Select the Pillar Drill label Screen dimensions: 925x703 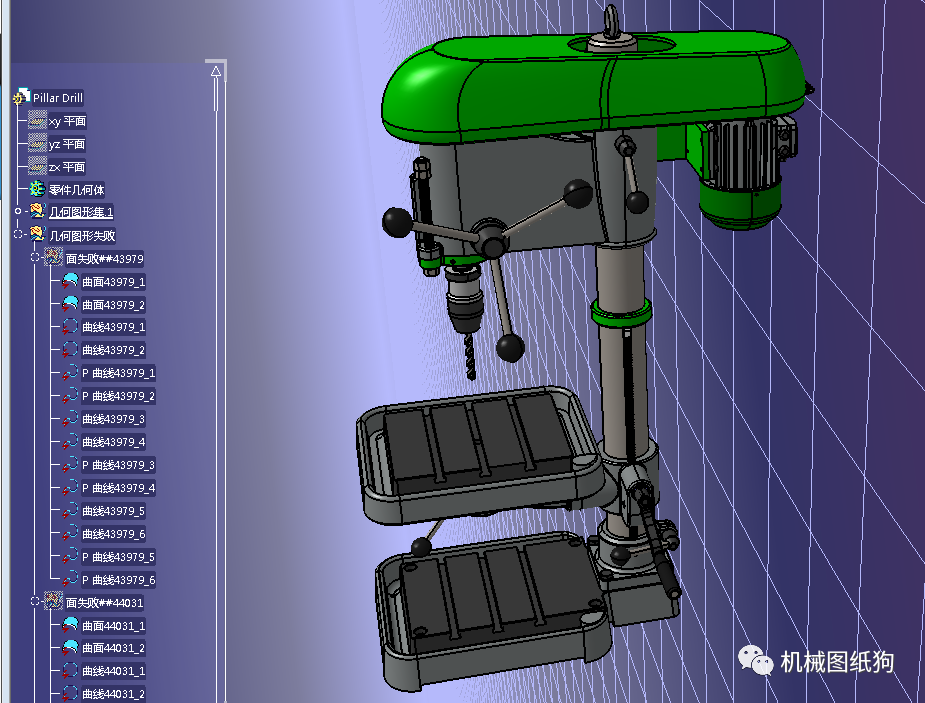[58, 98]
